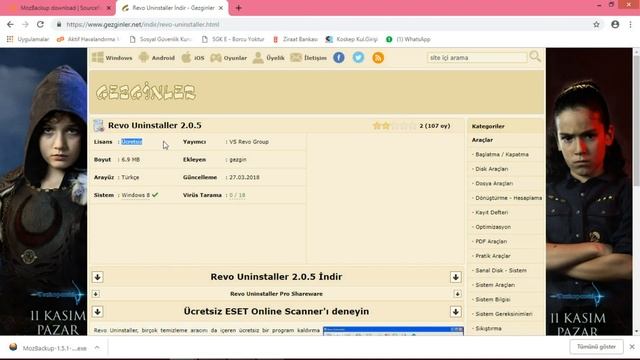Reload the current page
Screen dimensions: 640x360
click(x=40, y=24)
